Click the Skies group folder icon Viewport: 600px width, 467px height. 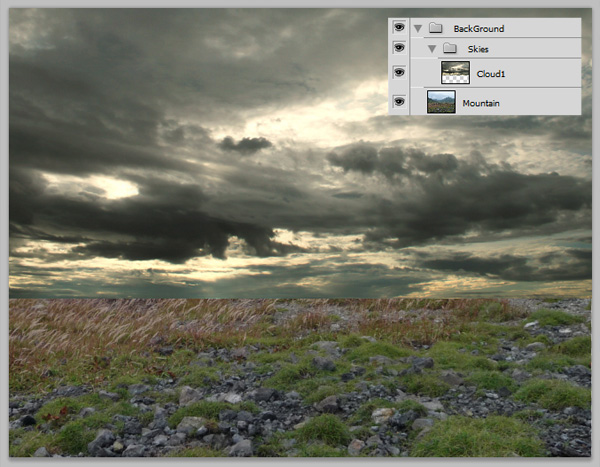450,48
